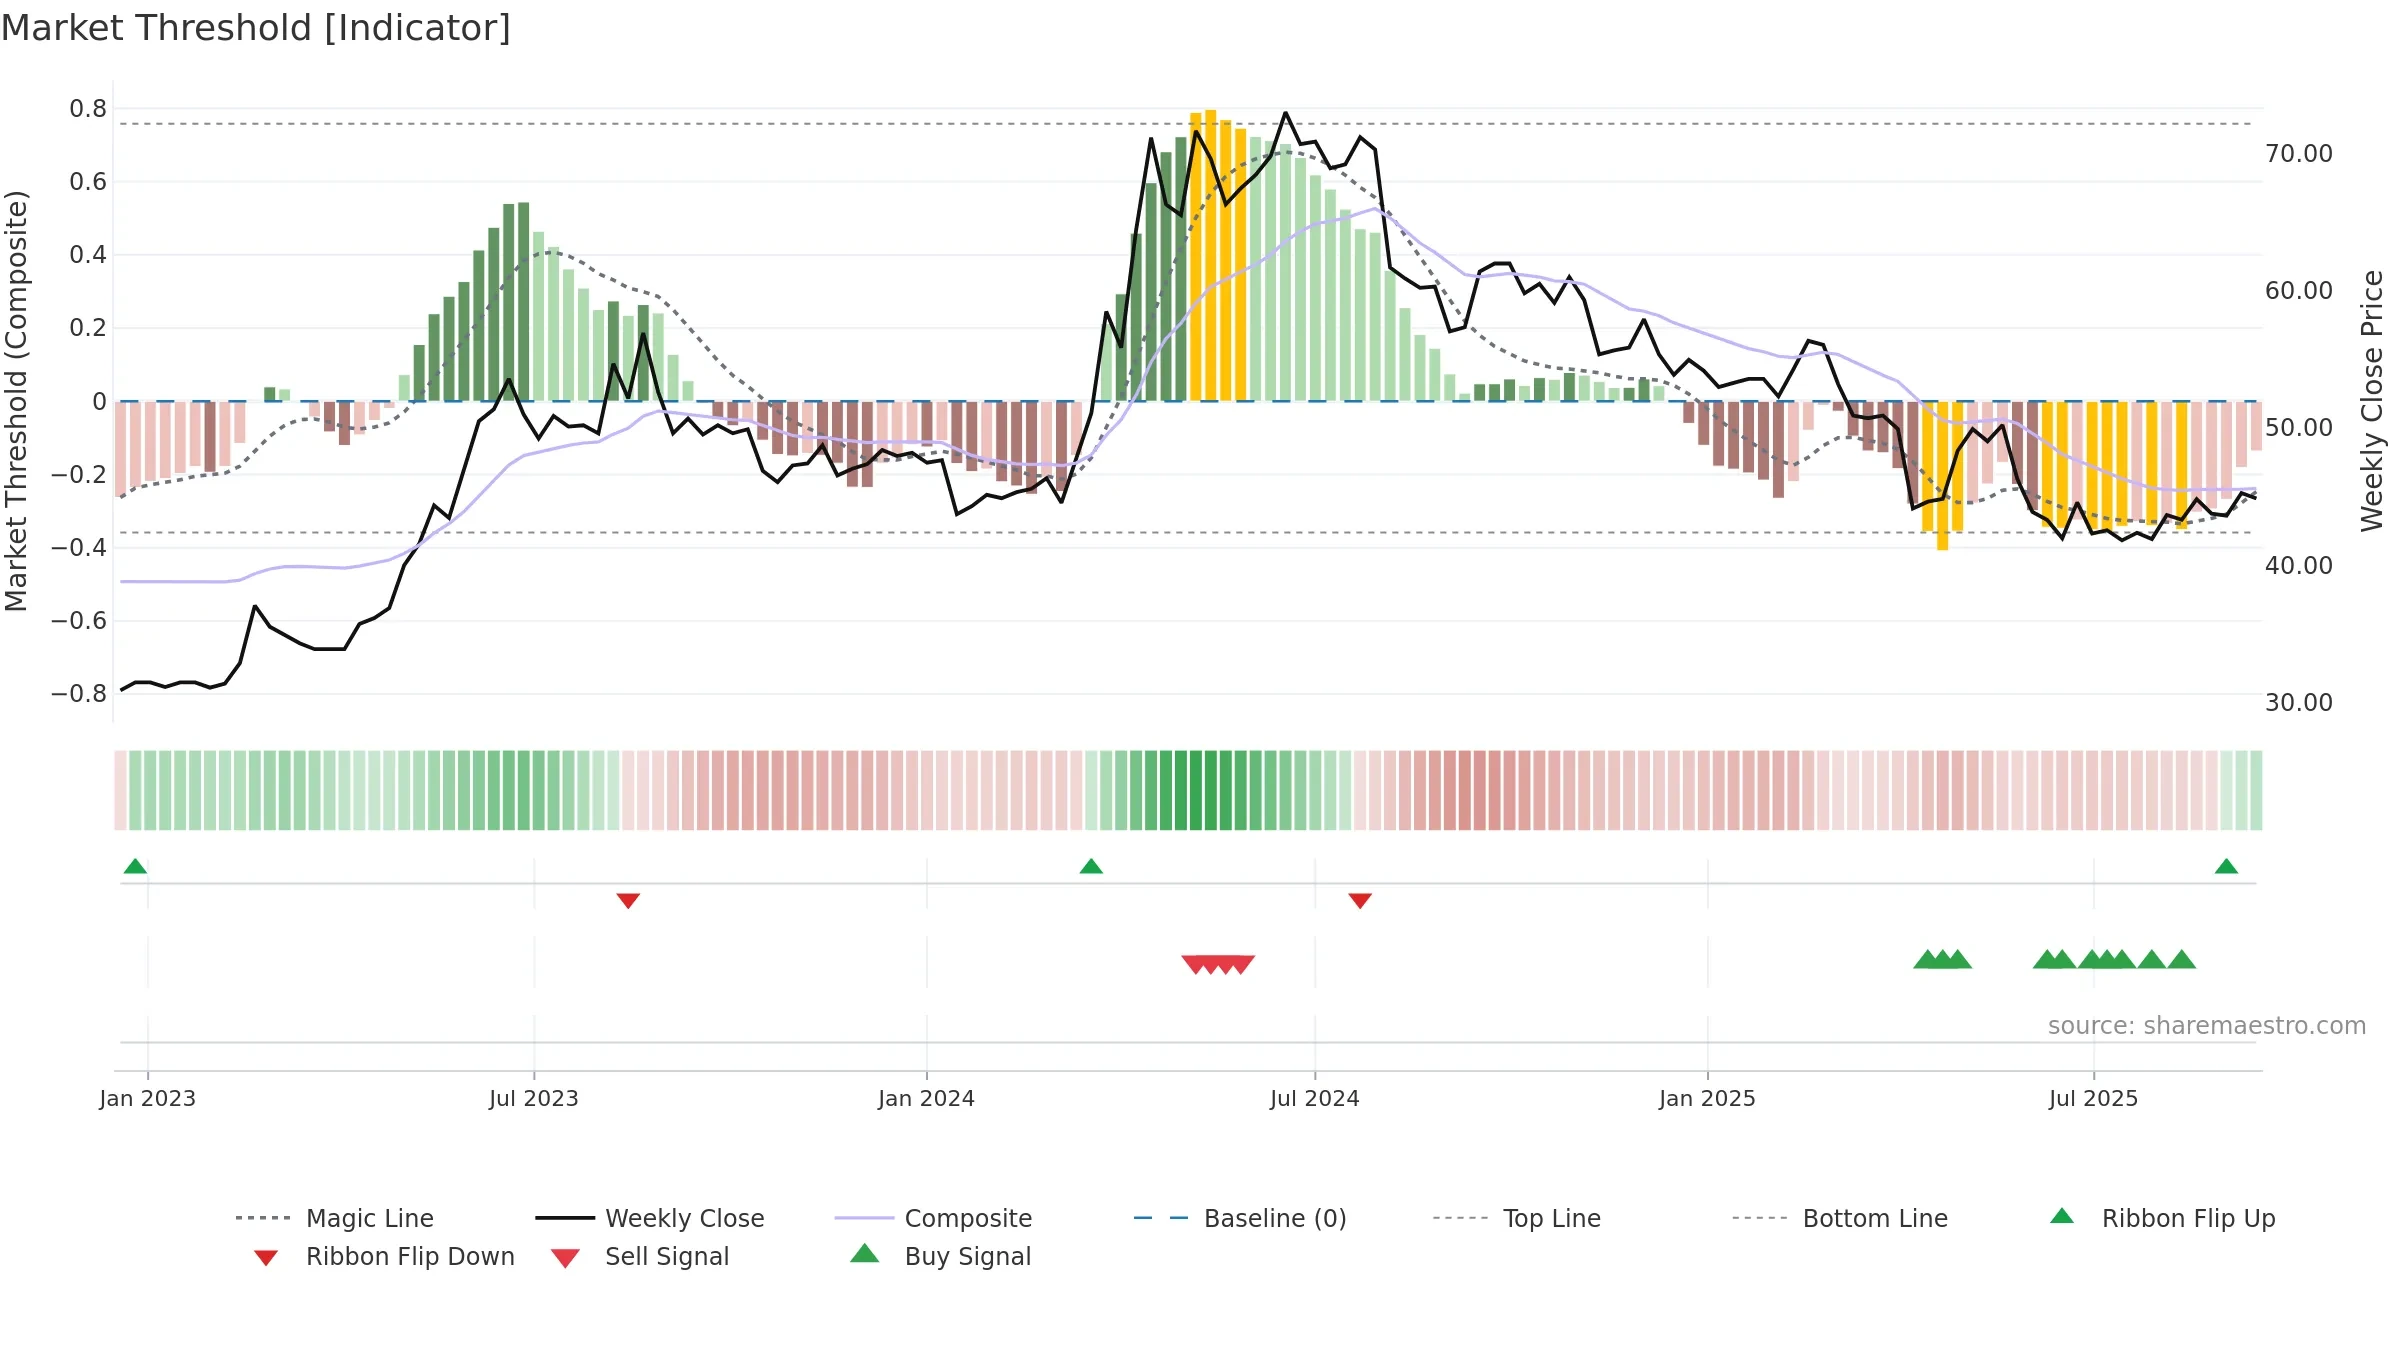Screen dimensions: 2400x1350
Task: Click the Ribbon Flip Down marker after Jul 2023
Action: coord(628,901)
